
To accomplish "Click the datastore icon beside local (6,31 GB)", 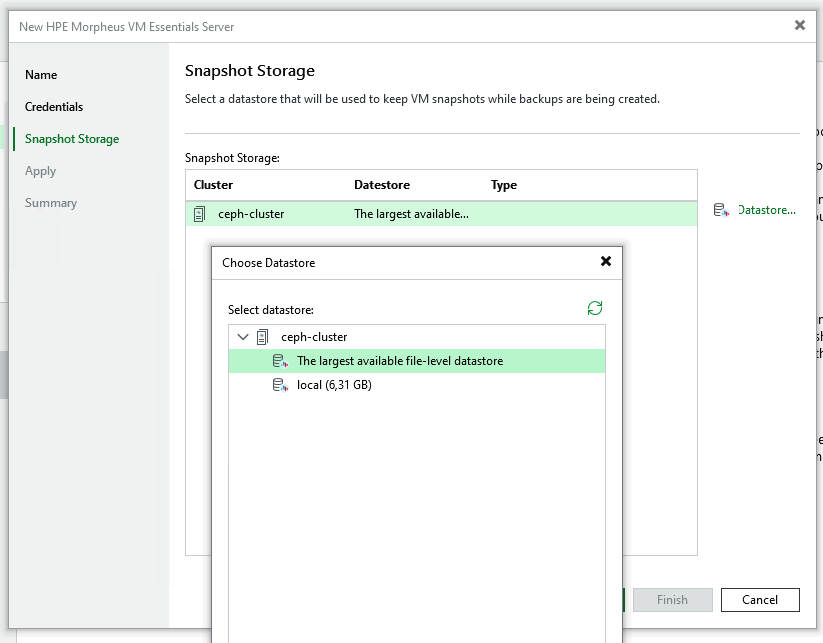I will pyautogui.click(x=280, y=385).
